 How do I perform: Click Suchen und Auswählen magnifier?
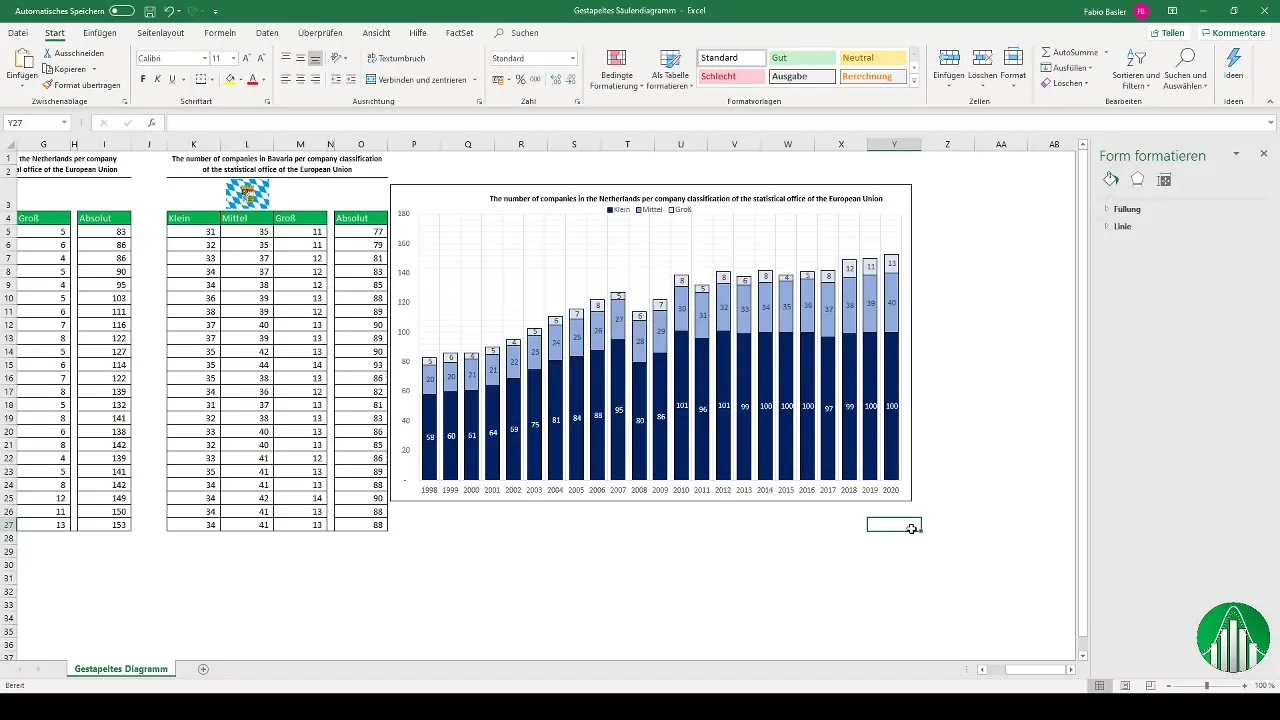click(x=1185, y=57)
